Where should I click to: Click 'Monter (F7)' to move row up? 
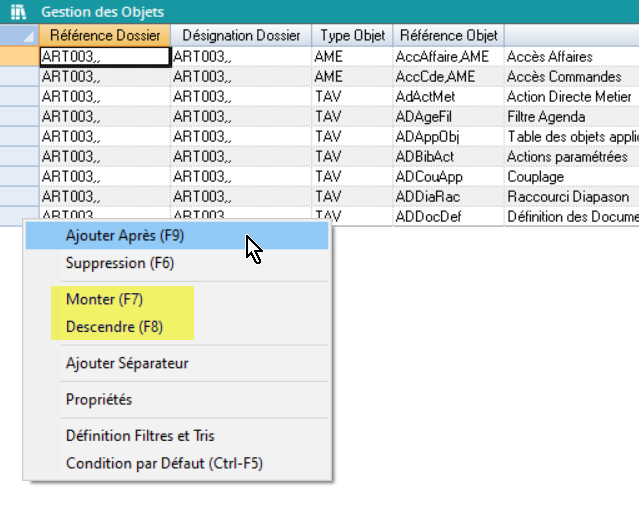pos(104,299)
